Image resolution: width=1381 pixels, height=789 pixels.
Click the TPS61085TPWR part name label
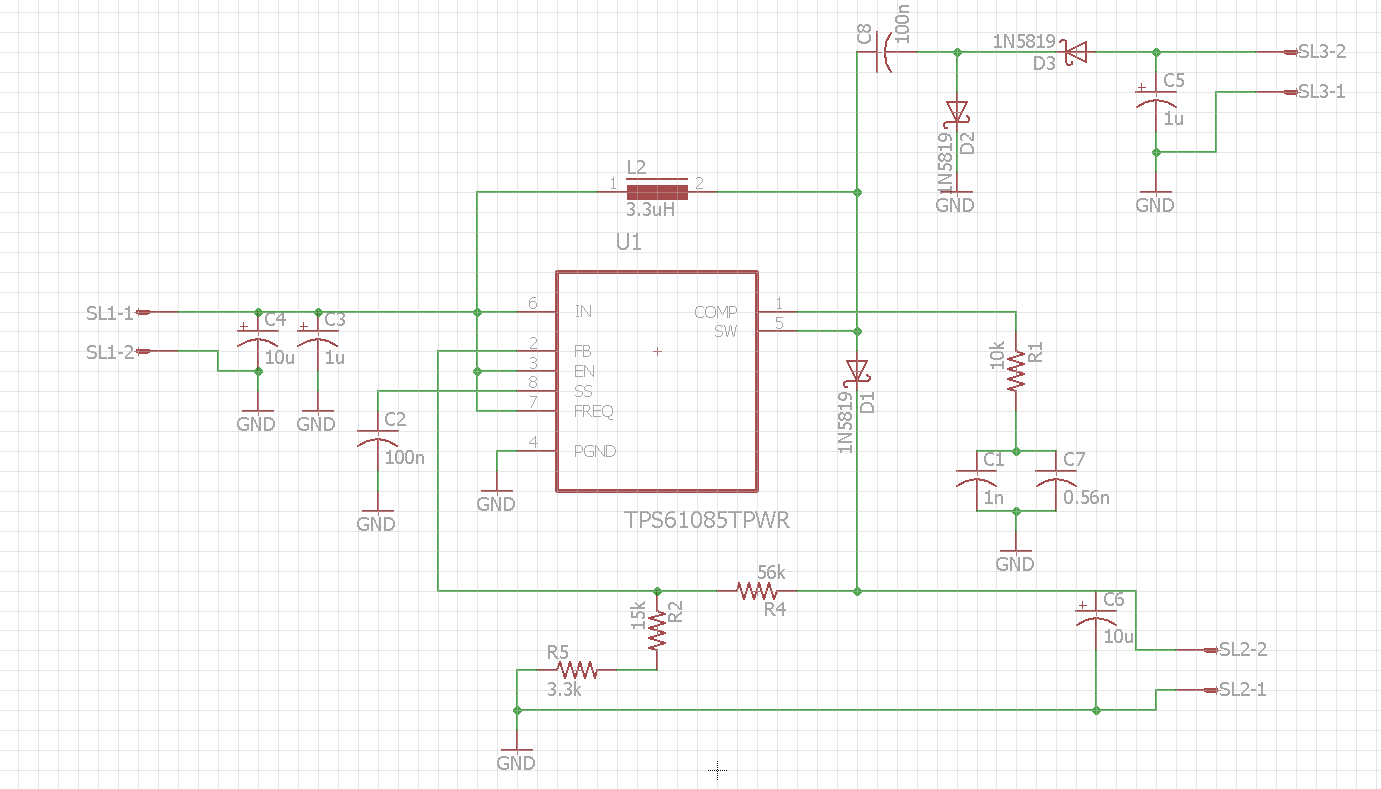click(x=707, y=521)
